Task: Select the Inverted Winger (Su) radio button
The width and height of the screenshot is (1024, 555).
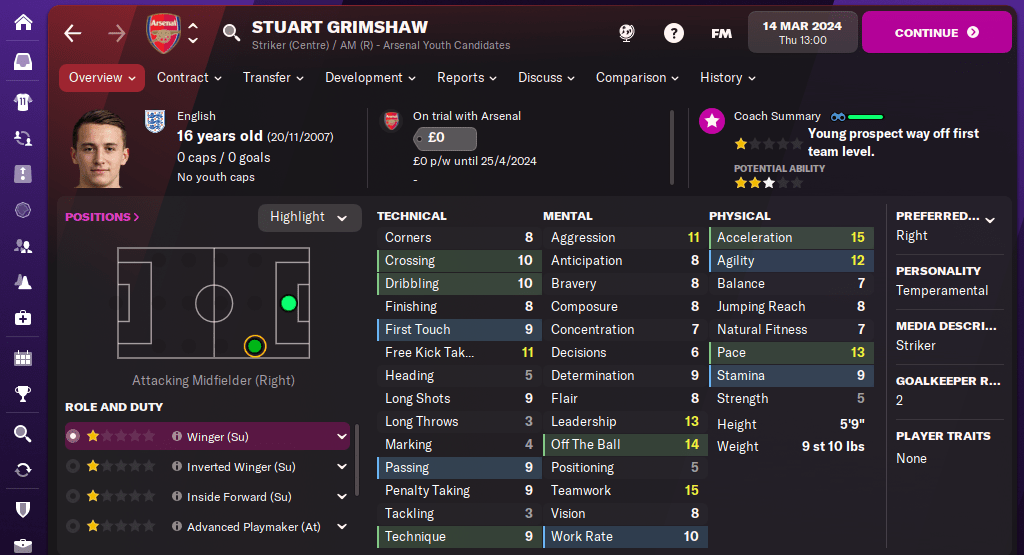Action: coord(73,466)
